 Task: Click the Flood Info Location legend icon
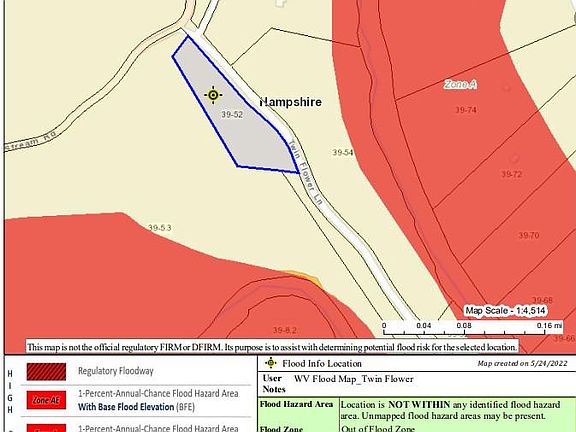click(x=271, y=363)
